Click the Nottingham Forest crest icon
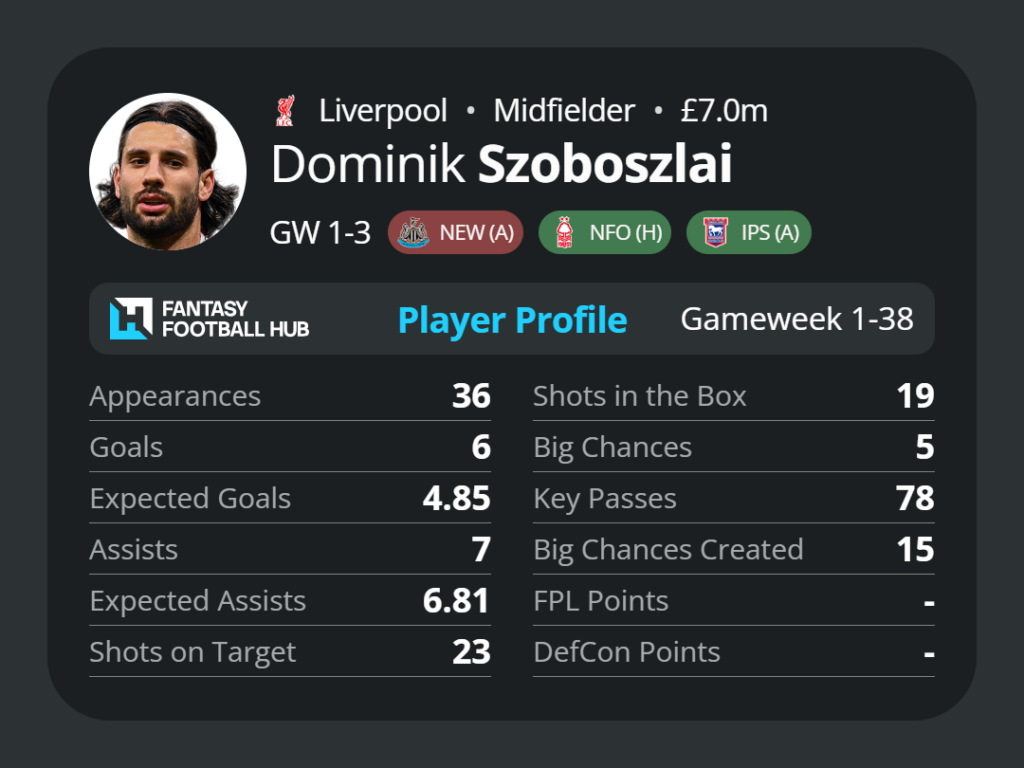 tap(564, 232)
